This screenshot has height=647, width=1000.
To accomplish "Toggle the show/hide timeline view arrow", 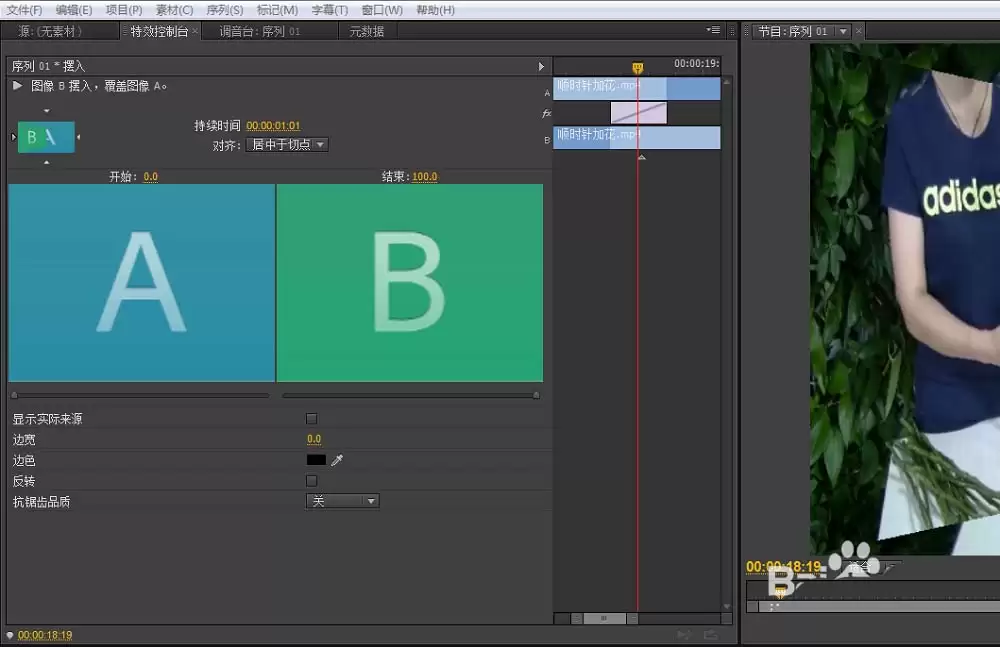I will point(541,66).
